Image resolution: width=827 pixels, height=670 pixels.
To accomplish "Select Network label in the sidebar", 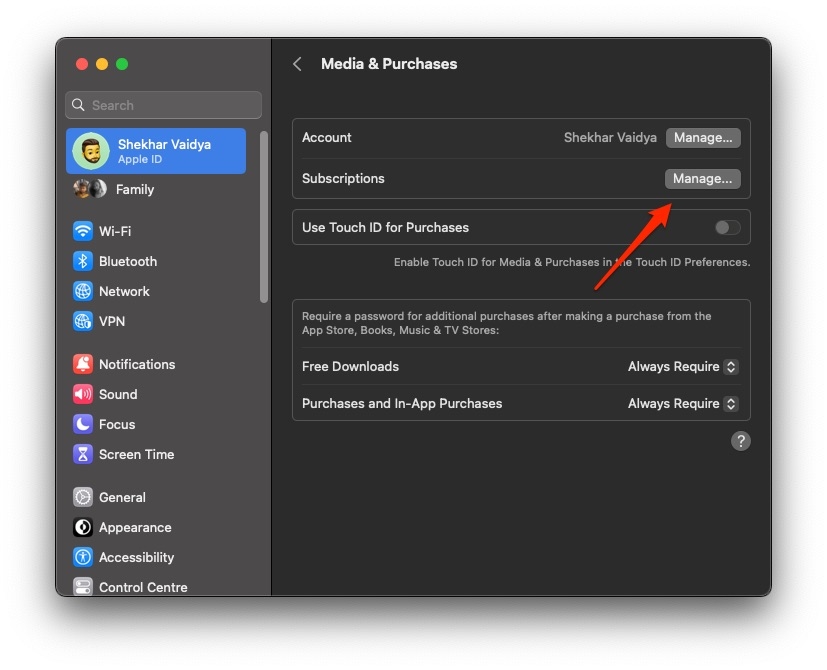I will [124, 291].
